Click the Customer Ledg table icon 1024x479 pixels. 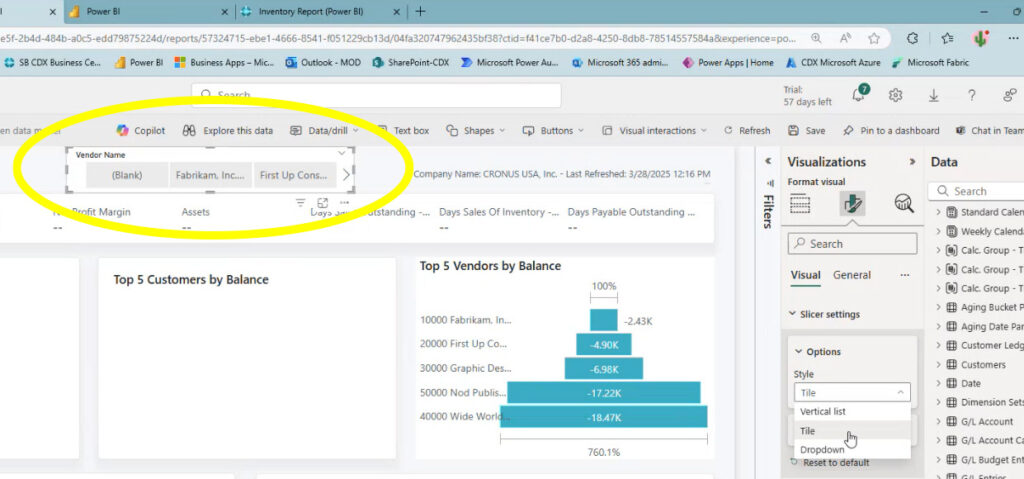951,345
